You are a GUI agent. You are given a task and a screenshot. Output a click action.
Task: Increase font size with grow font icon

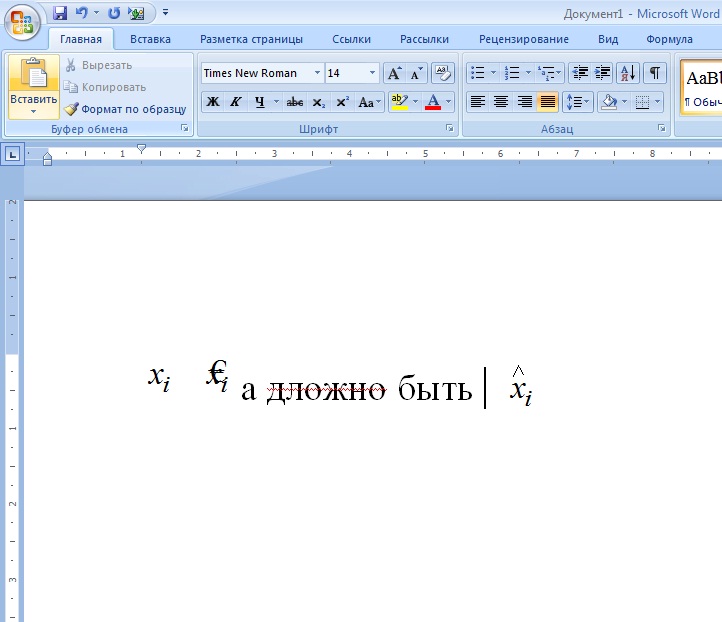click(x=394, y=73)
